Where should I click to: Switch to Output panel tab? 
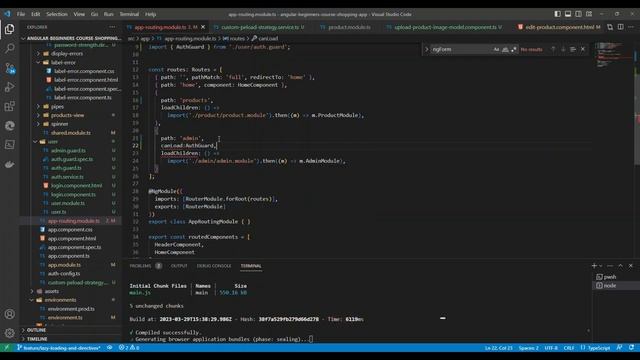pos(179,266)
